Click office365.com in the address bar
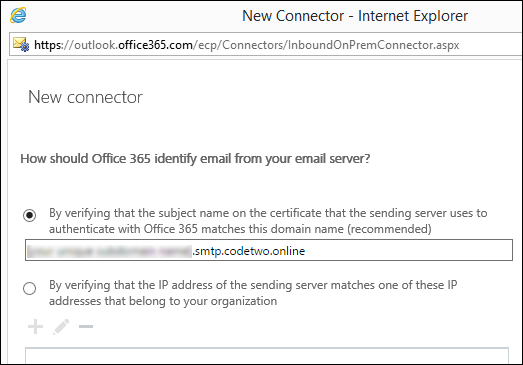523x365 pixels. 155,45
